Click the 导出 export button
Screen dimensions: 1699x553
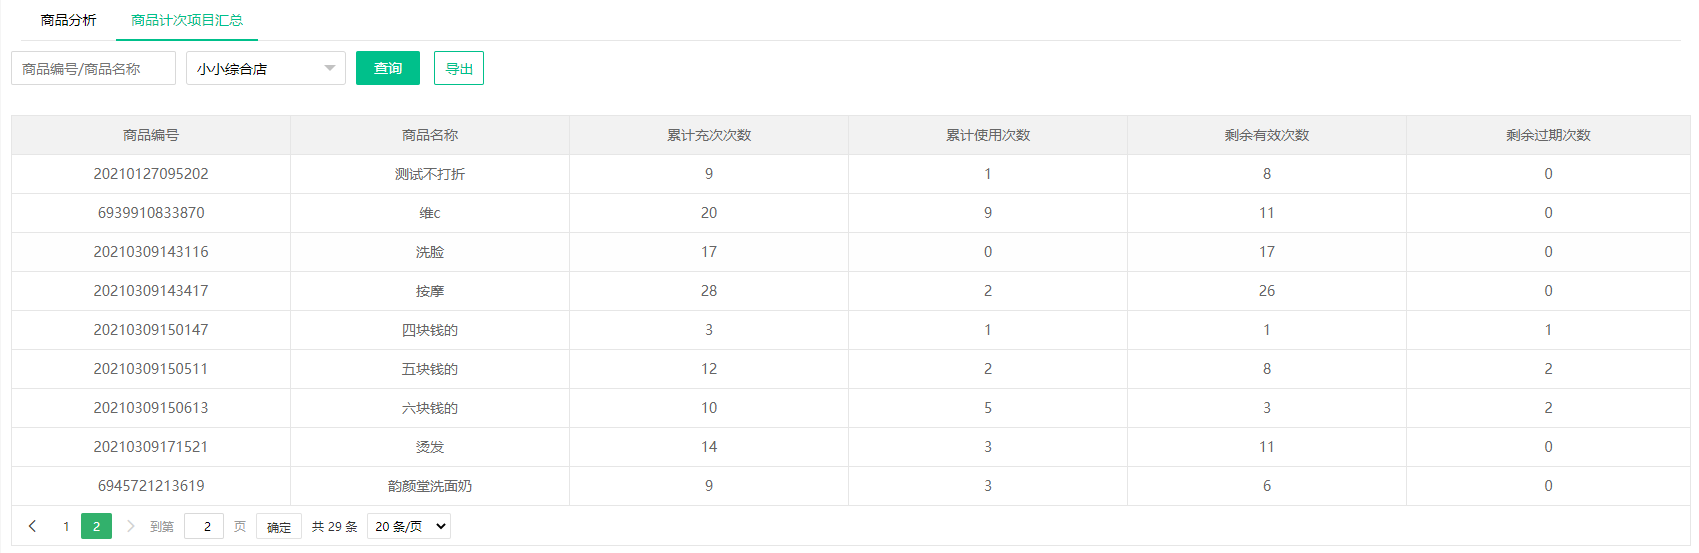pyautogui.click(x=459, y=69)
